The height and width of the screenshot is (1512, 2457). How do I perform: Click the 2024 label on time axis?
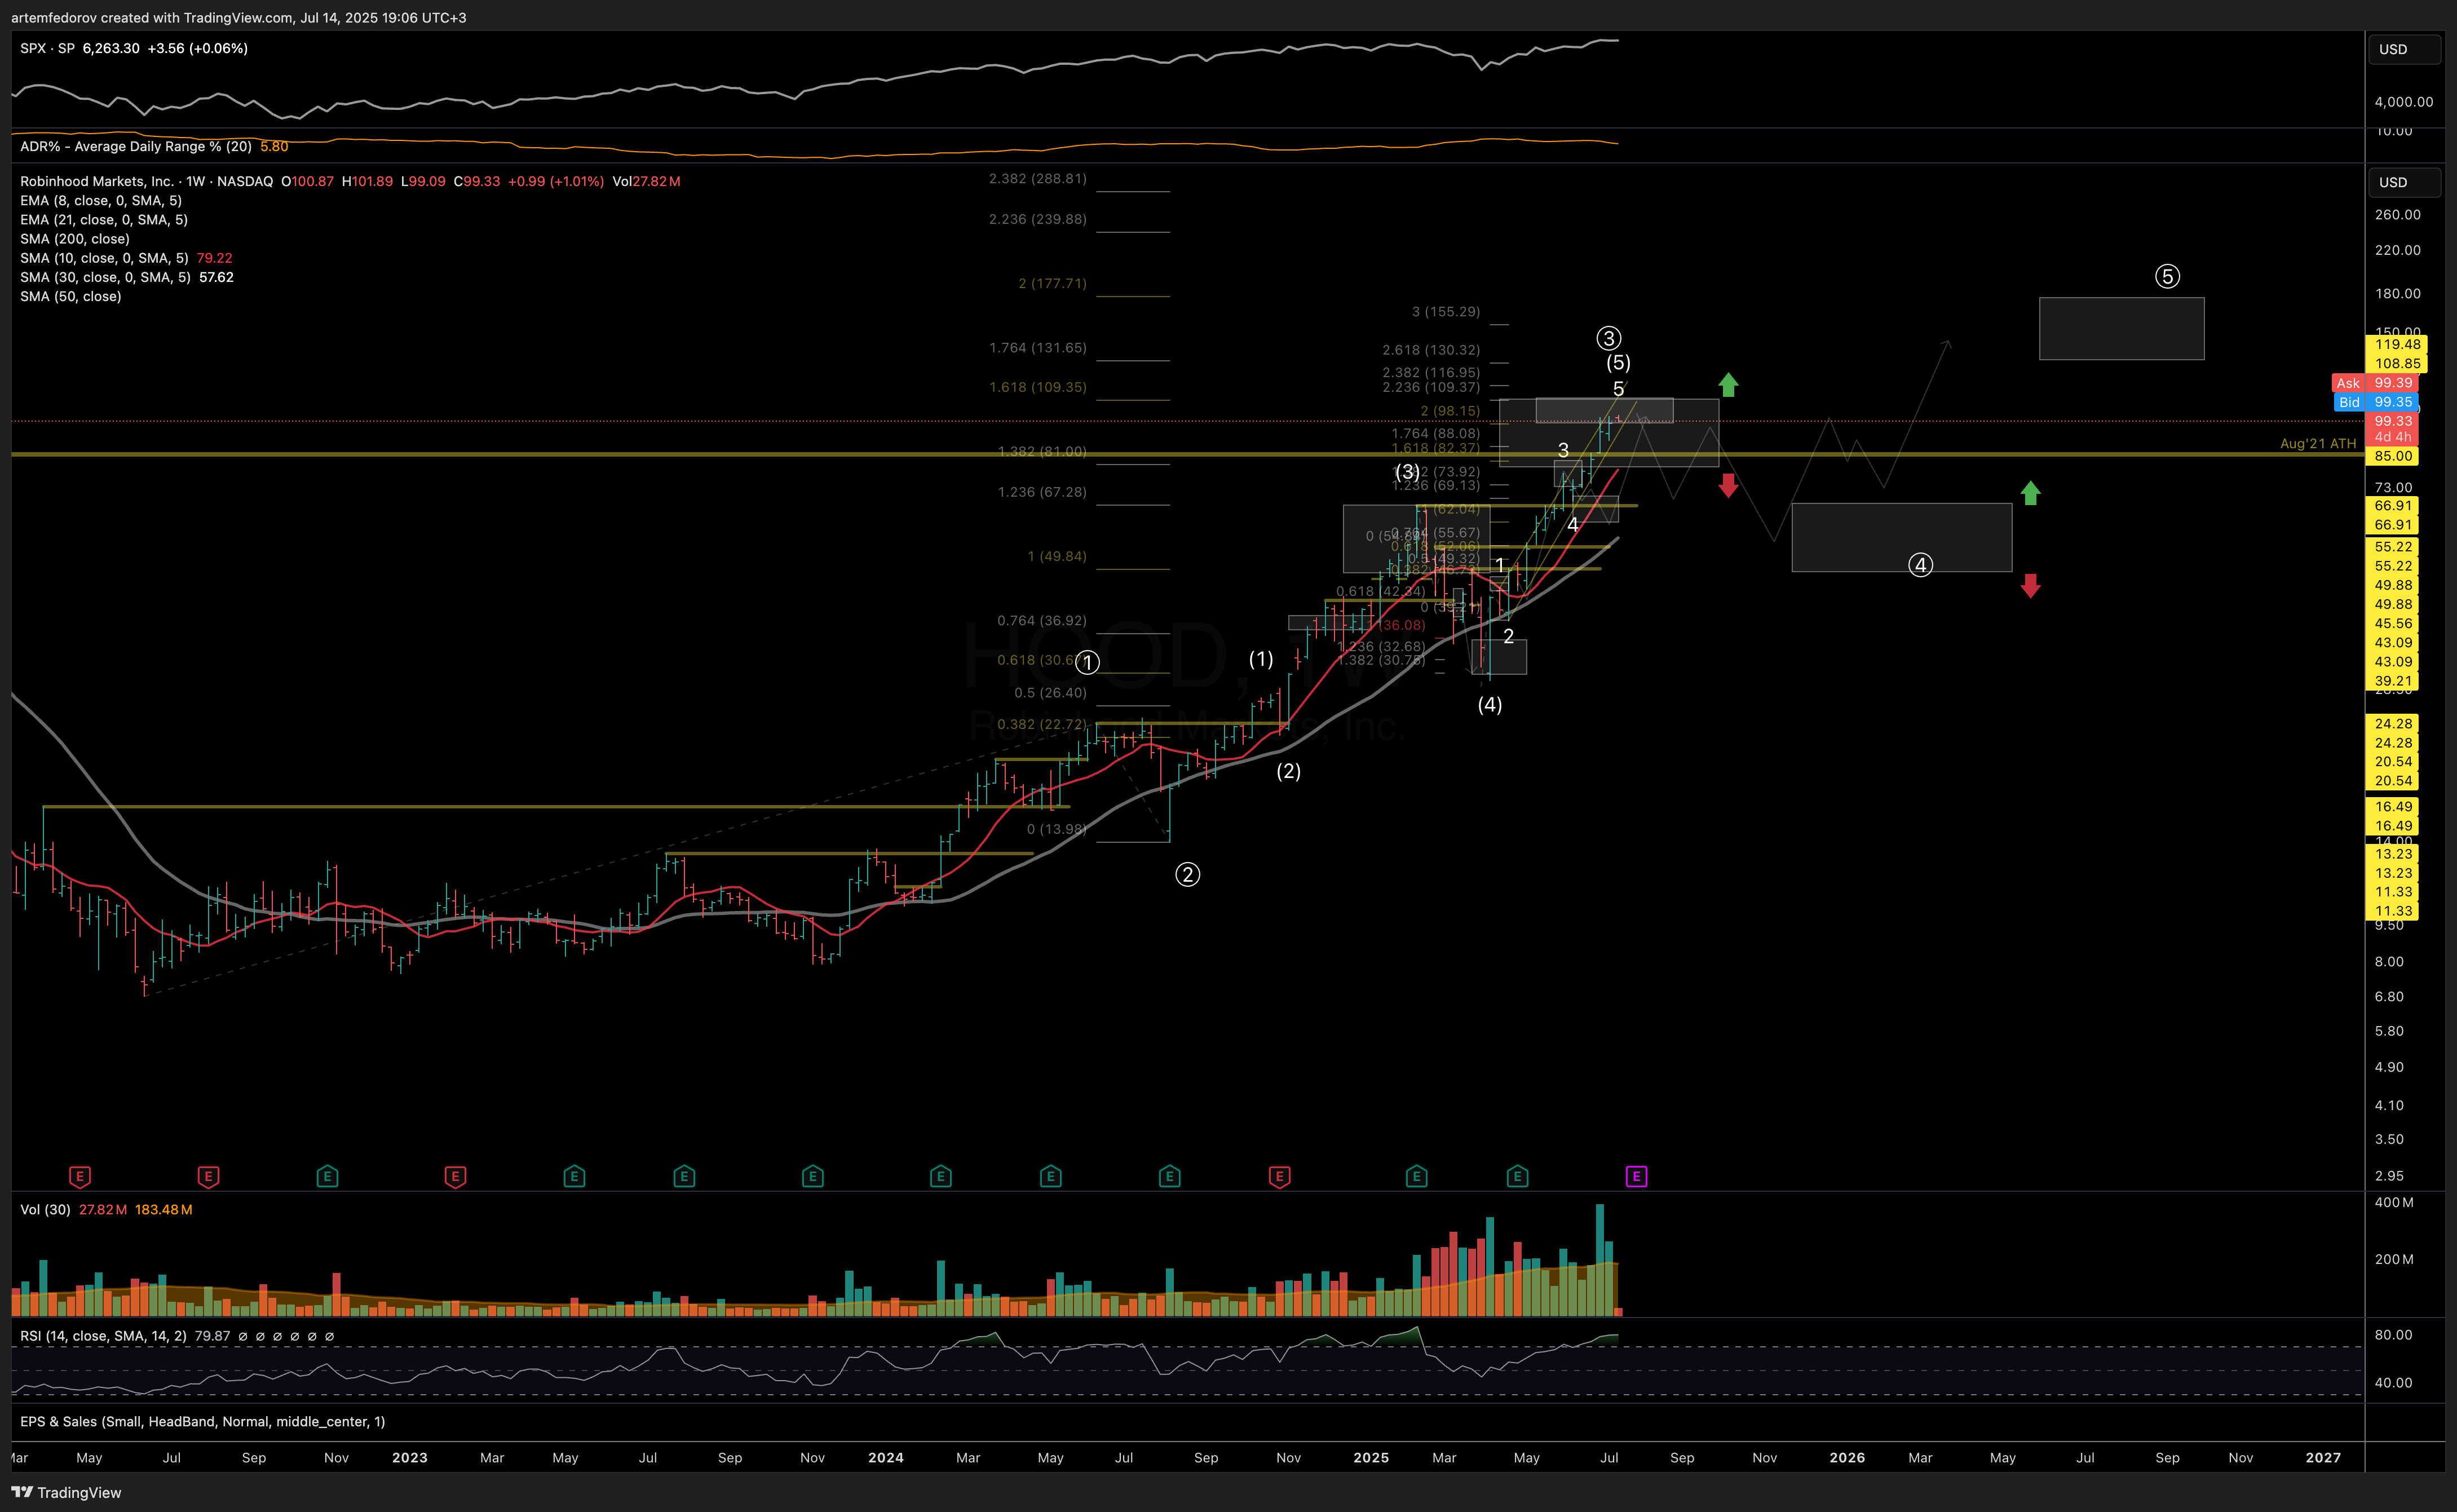(886, 1458)
